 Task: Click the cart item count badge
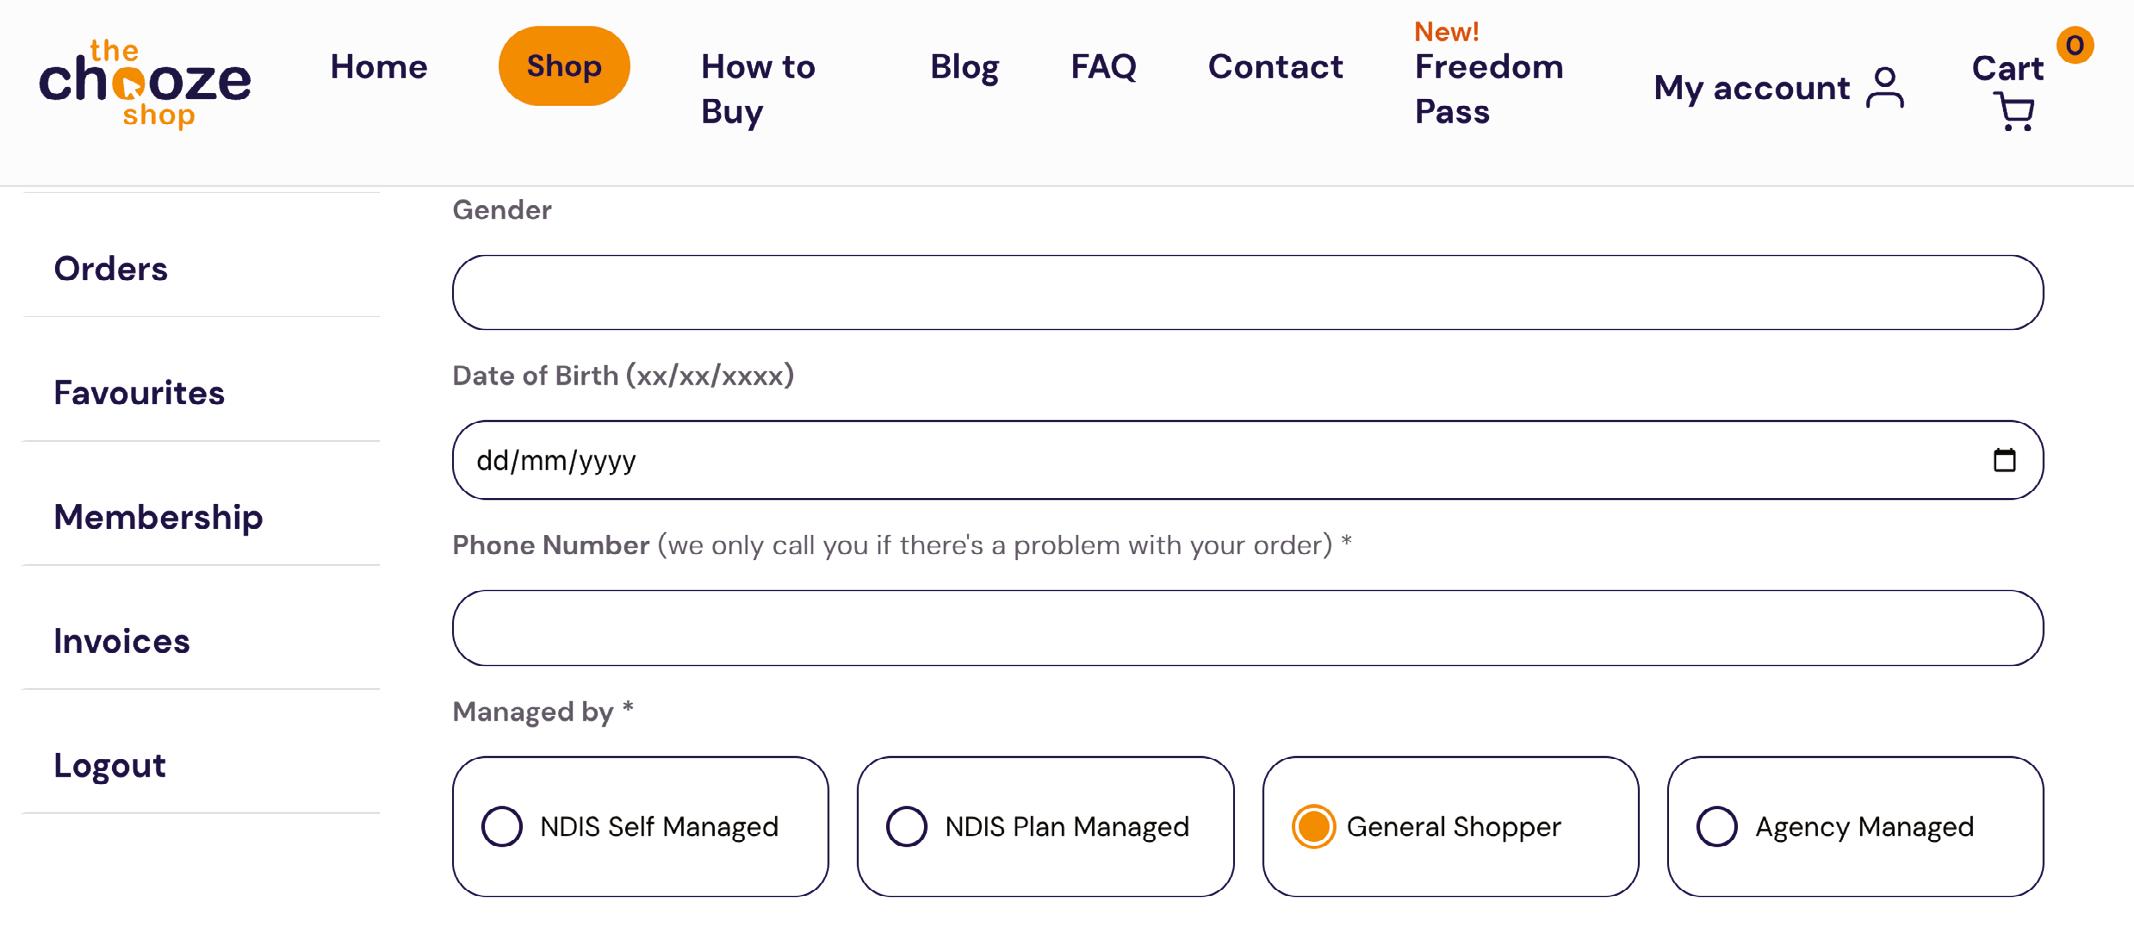click(x=2075, y=45)
